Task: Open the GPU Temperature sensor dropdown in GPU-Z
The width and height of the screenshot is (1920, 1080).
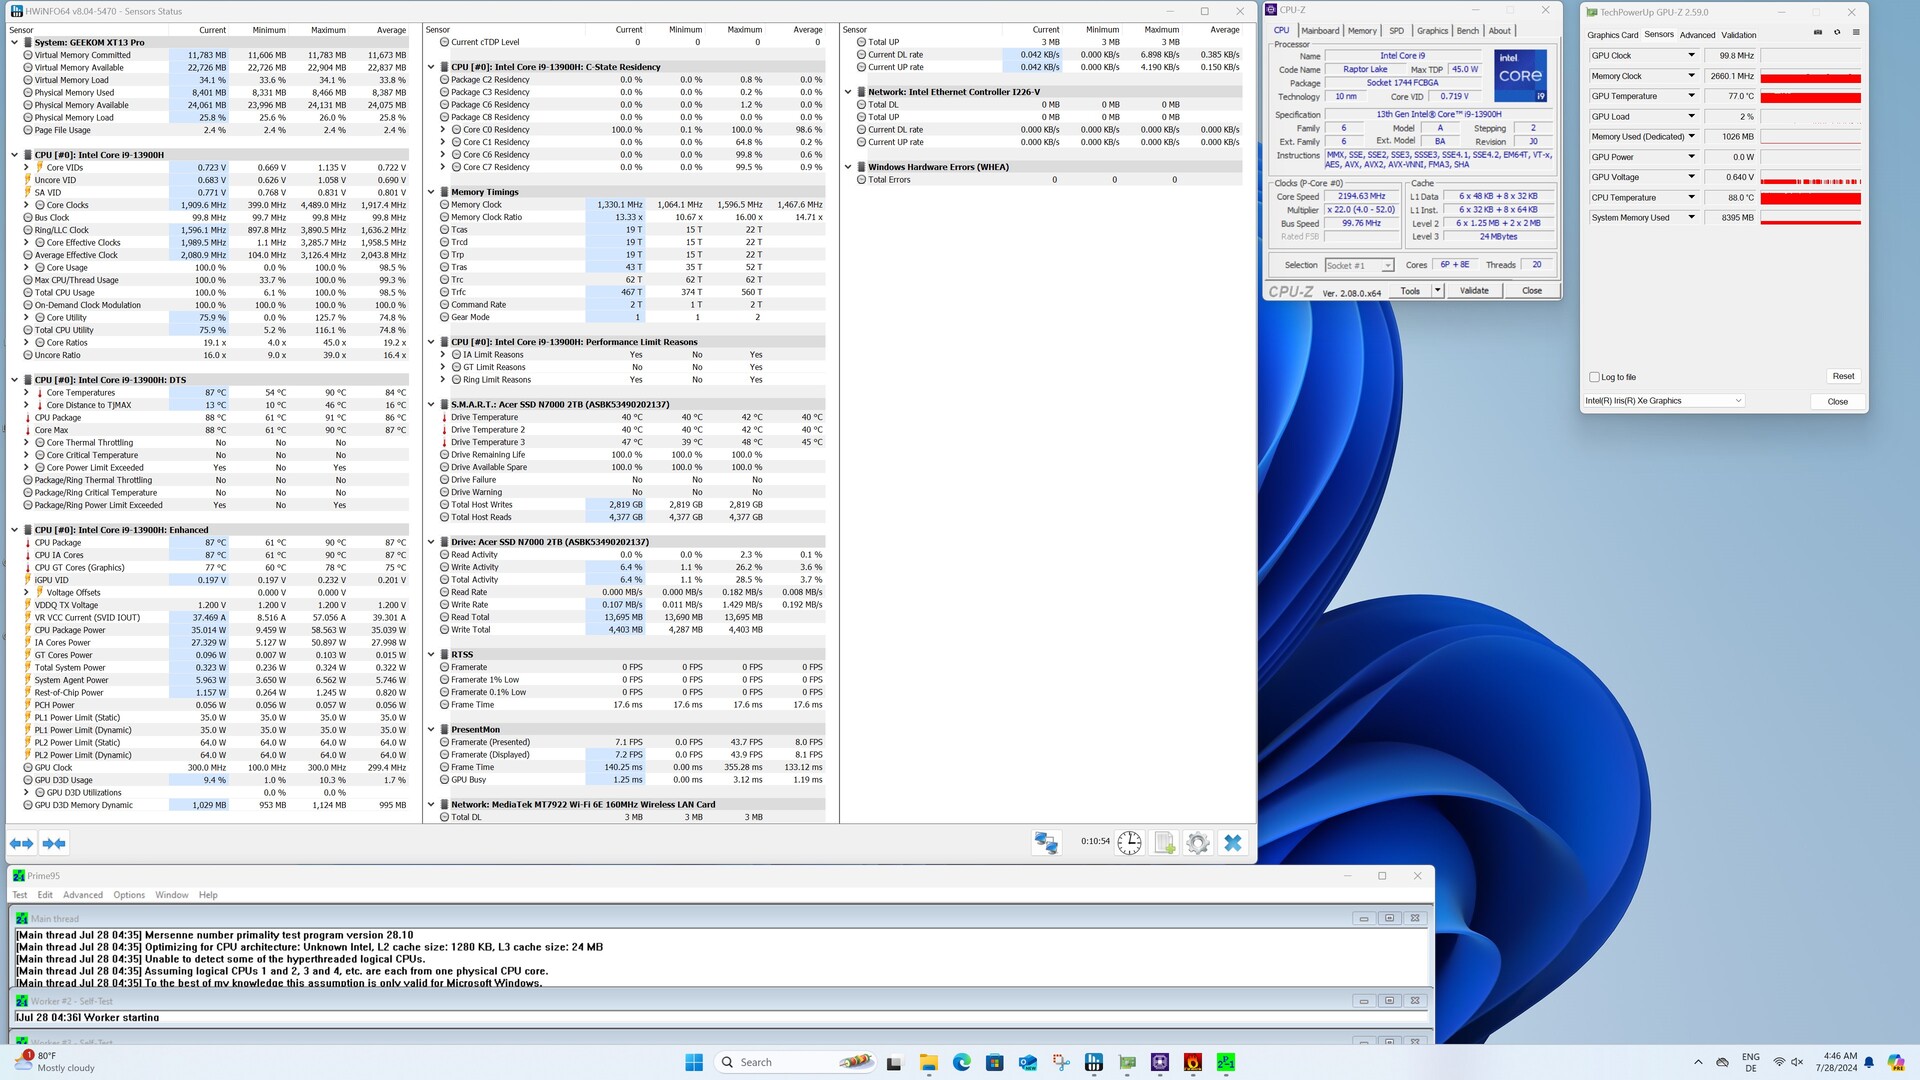Action: click(1691, 96)
